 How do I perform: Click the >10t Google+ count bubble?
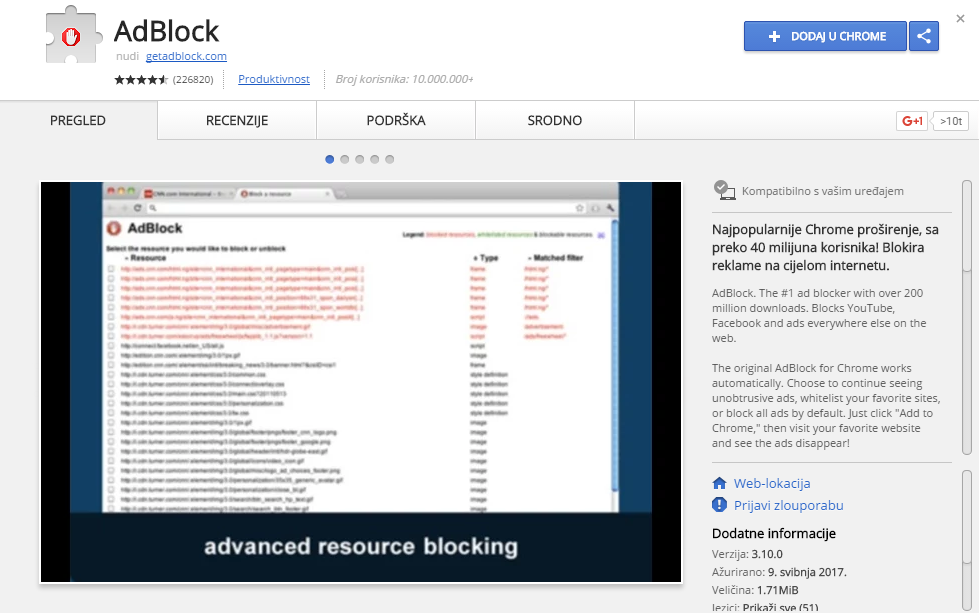(950, 121)
